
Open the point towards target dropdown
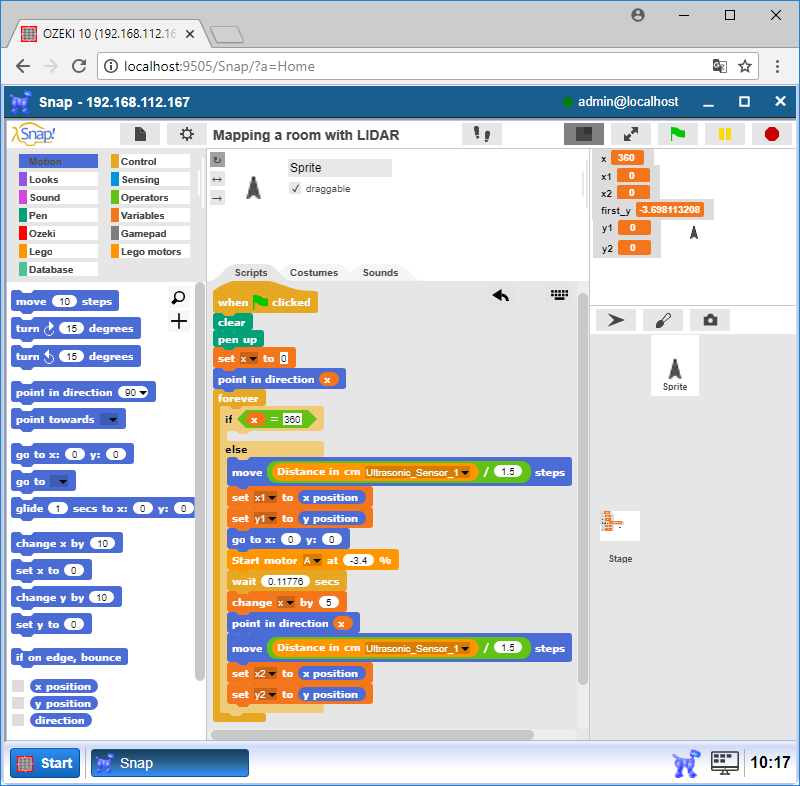point(111,420)
